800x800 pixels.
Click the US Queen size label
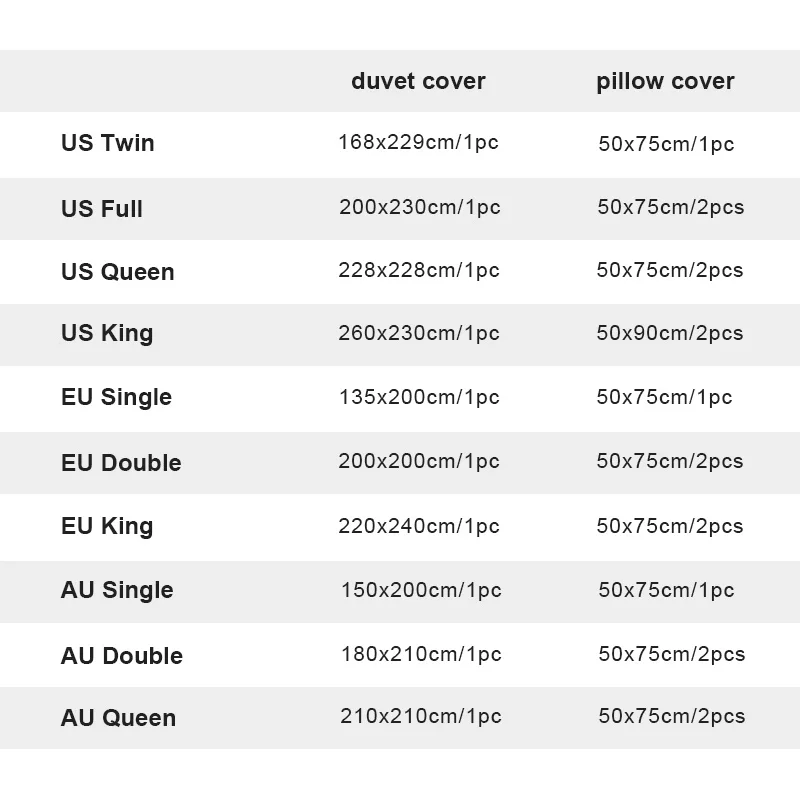118,272
